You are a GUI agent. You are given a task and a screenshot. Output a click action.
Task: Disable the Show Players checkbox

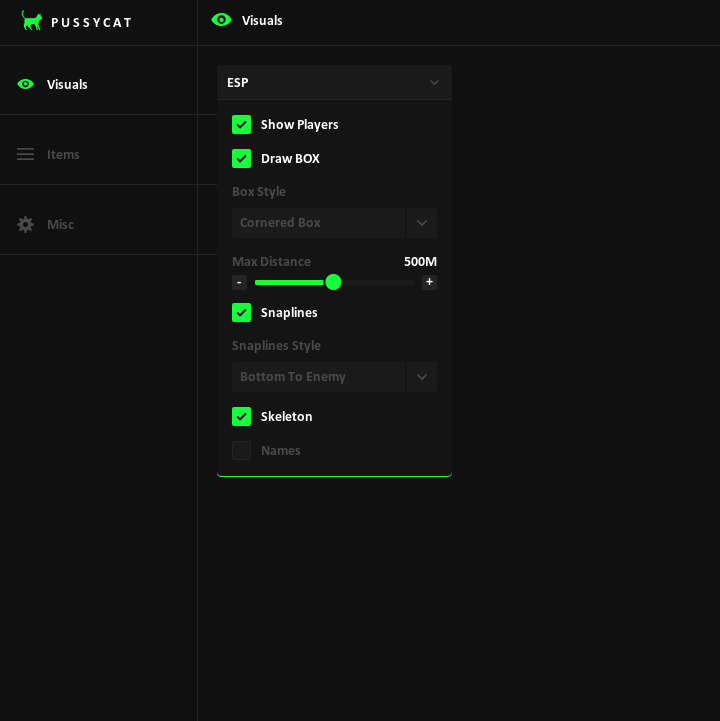coord(242,124)
